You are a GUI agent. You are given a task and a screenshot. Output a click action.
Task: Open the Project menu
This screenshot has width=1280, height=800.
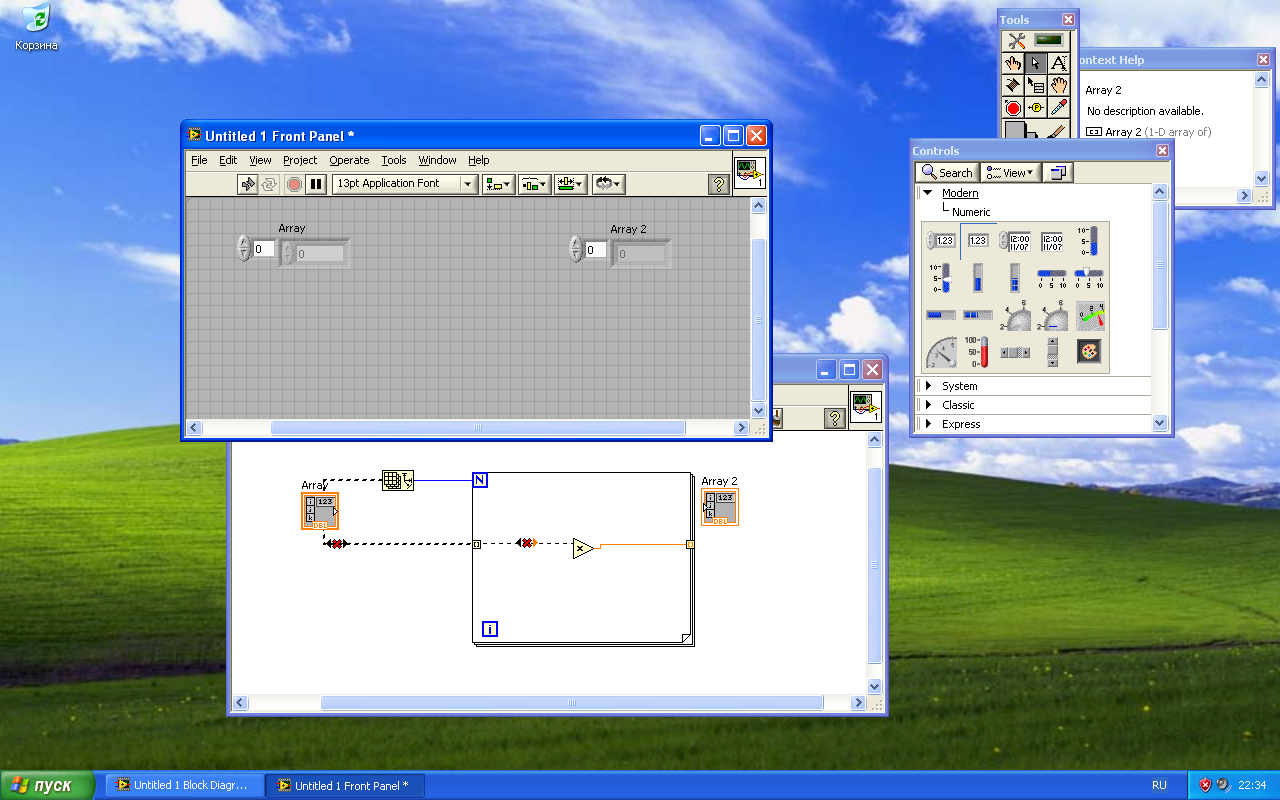[300, 160]
